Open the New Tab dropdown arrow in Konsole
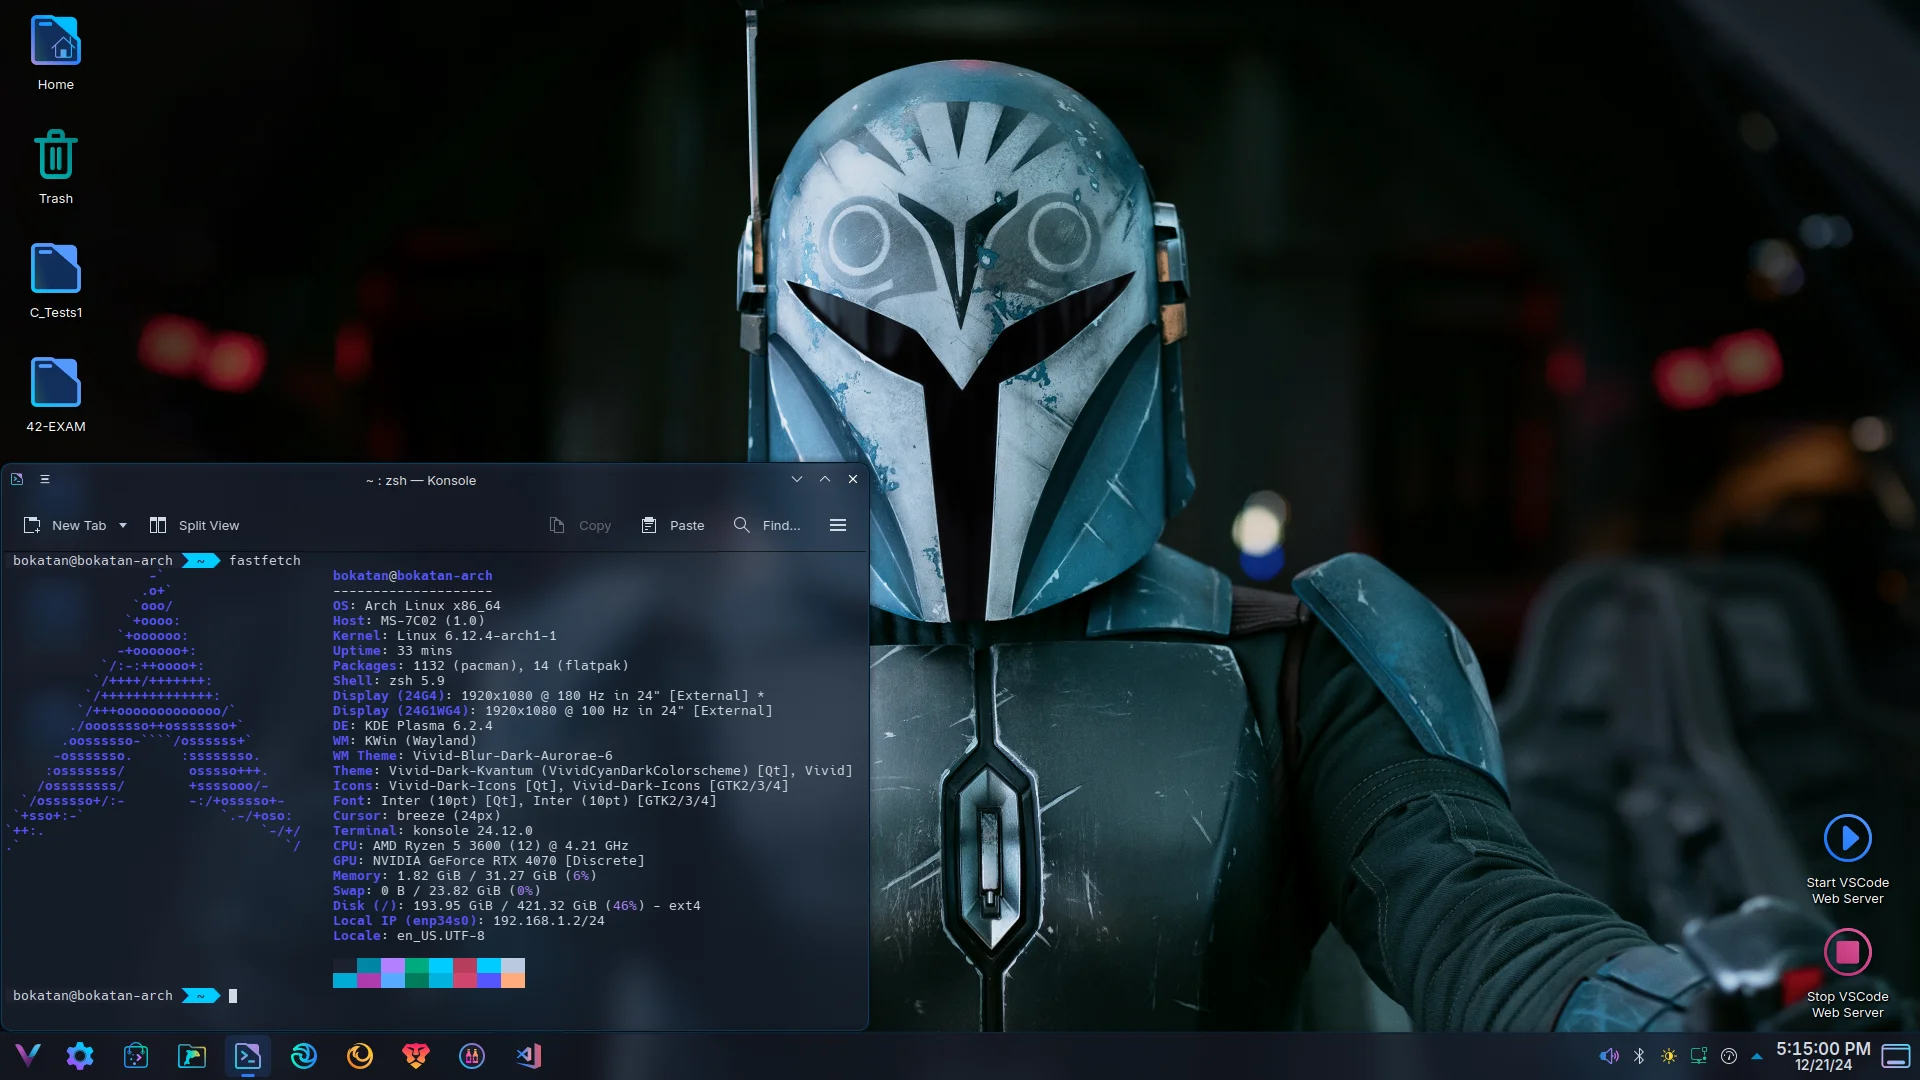The image size is (1920, 1080). (x=123, y=525)
